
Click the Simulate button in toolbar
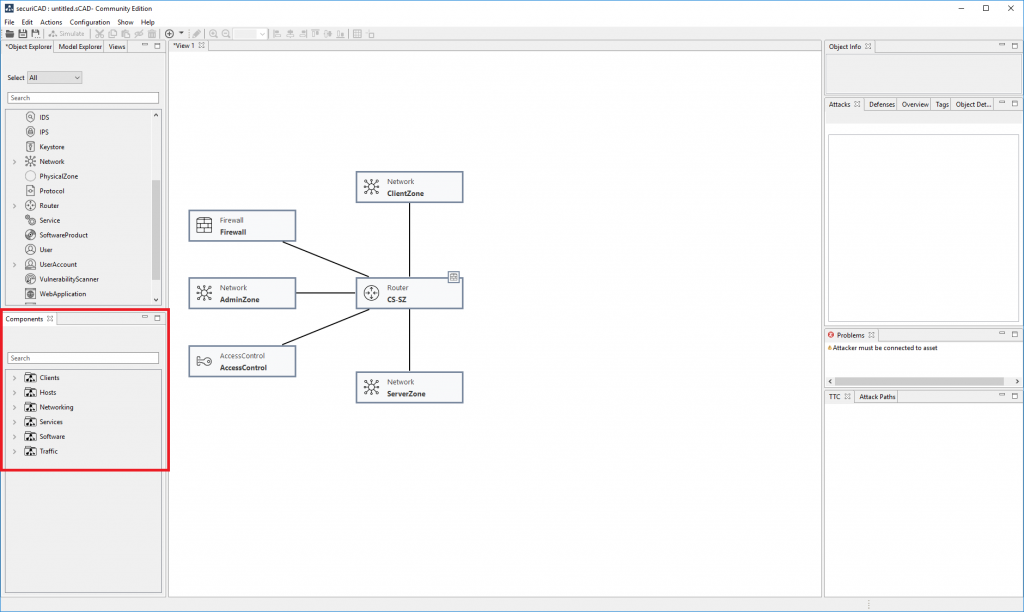click(x=67, y=34)
